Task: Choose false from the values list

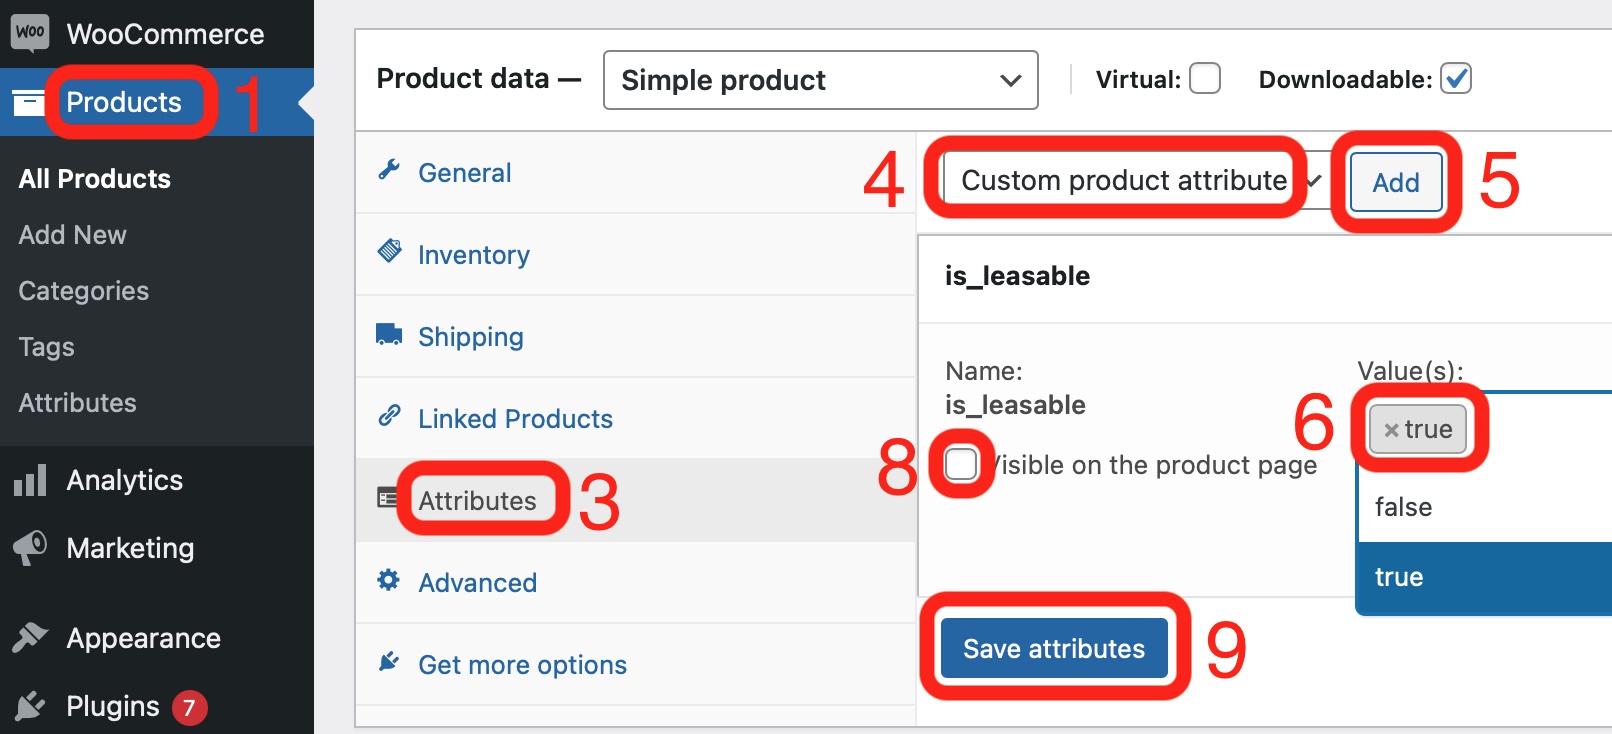Action: pyautogui.click(x=1403, y=507)
